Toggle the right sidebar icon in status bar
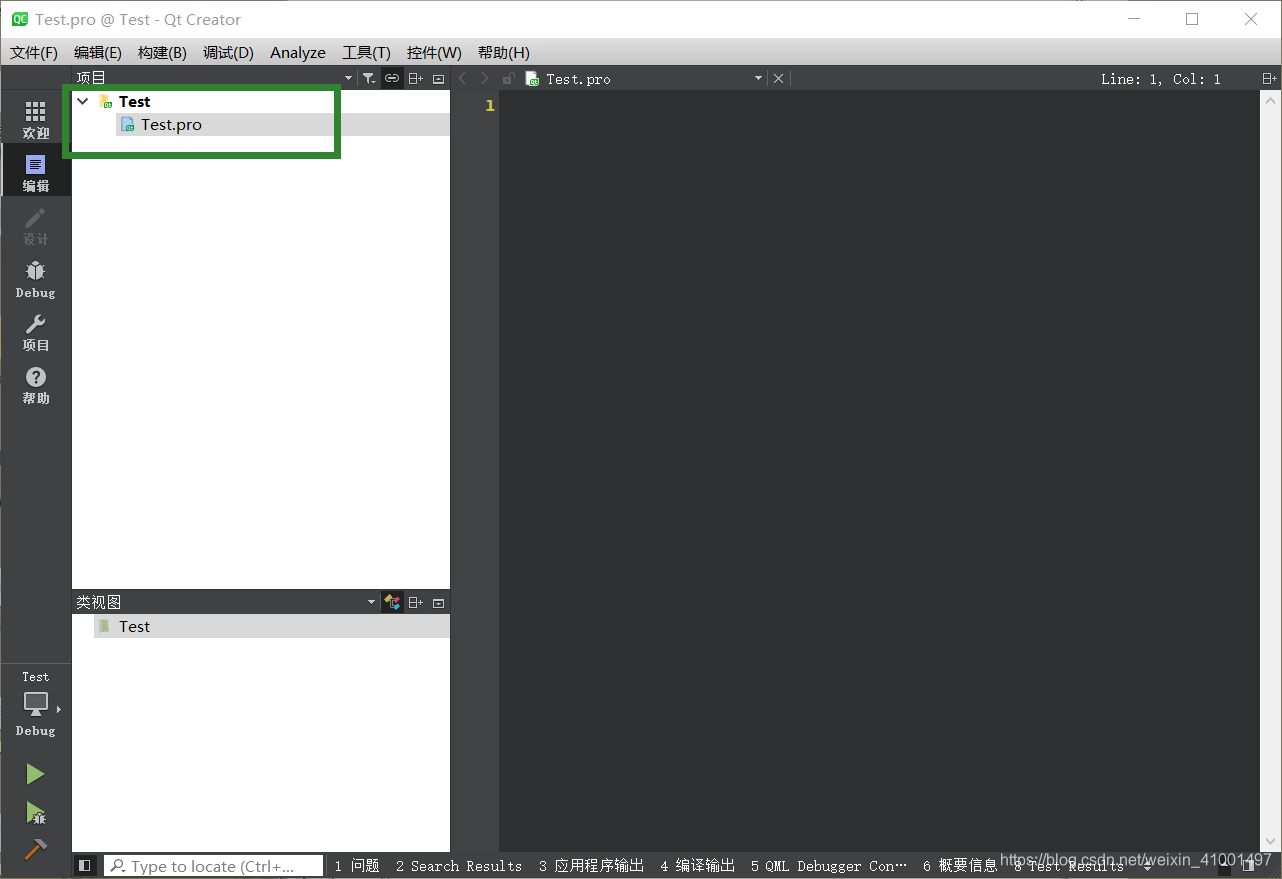This screenshot has width=1282, height=879. pos(1249,865)
